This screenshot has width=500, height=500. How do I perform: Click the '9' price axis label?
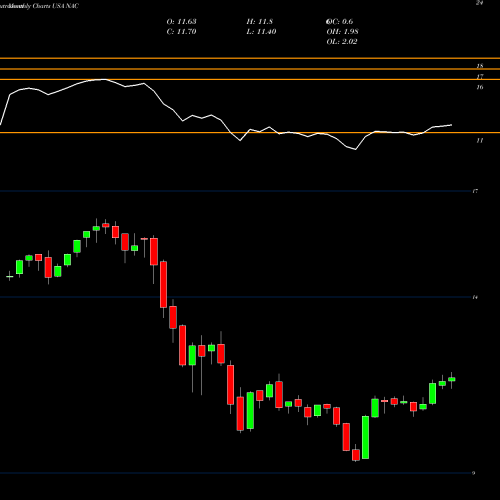coord(474,473)
